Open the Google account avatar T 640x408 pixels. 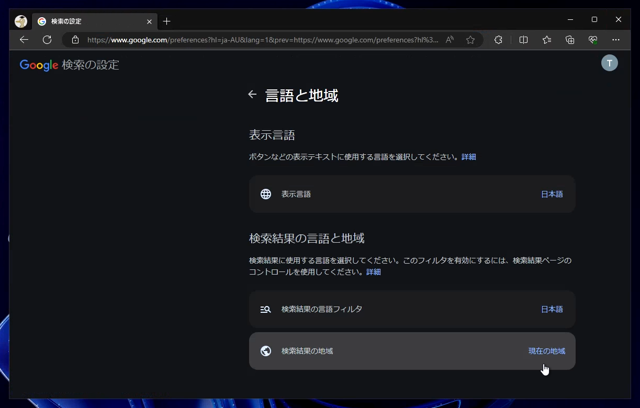click(x=609, y=63)
